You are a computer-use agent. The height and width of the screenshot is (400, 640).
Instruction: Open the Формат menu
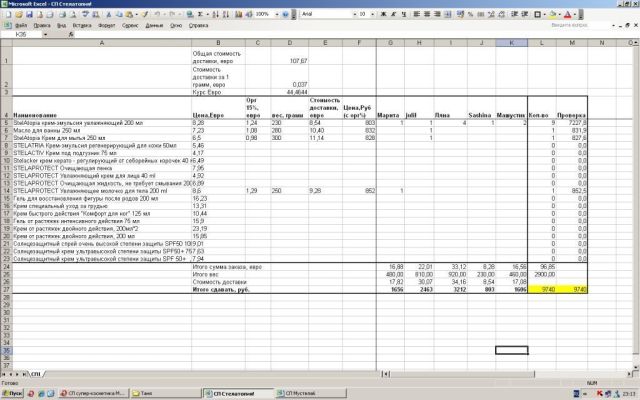pyautogui.click(x=107, y=25)
